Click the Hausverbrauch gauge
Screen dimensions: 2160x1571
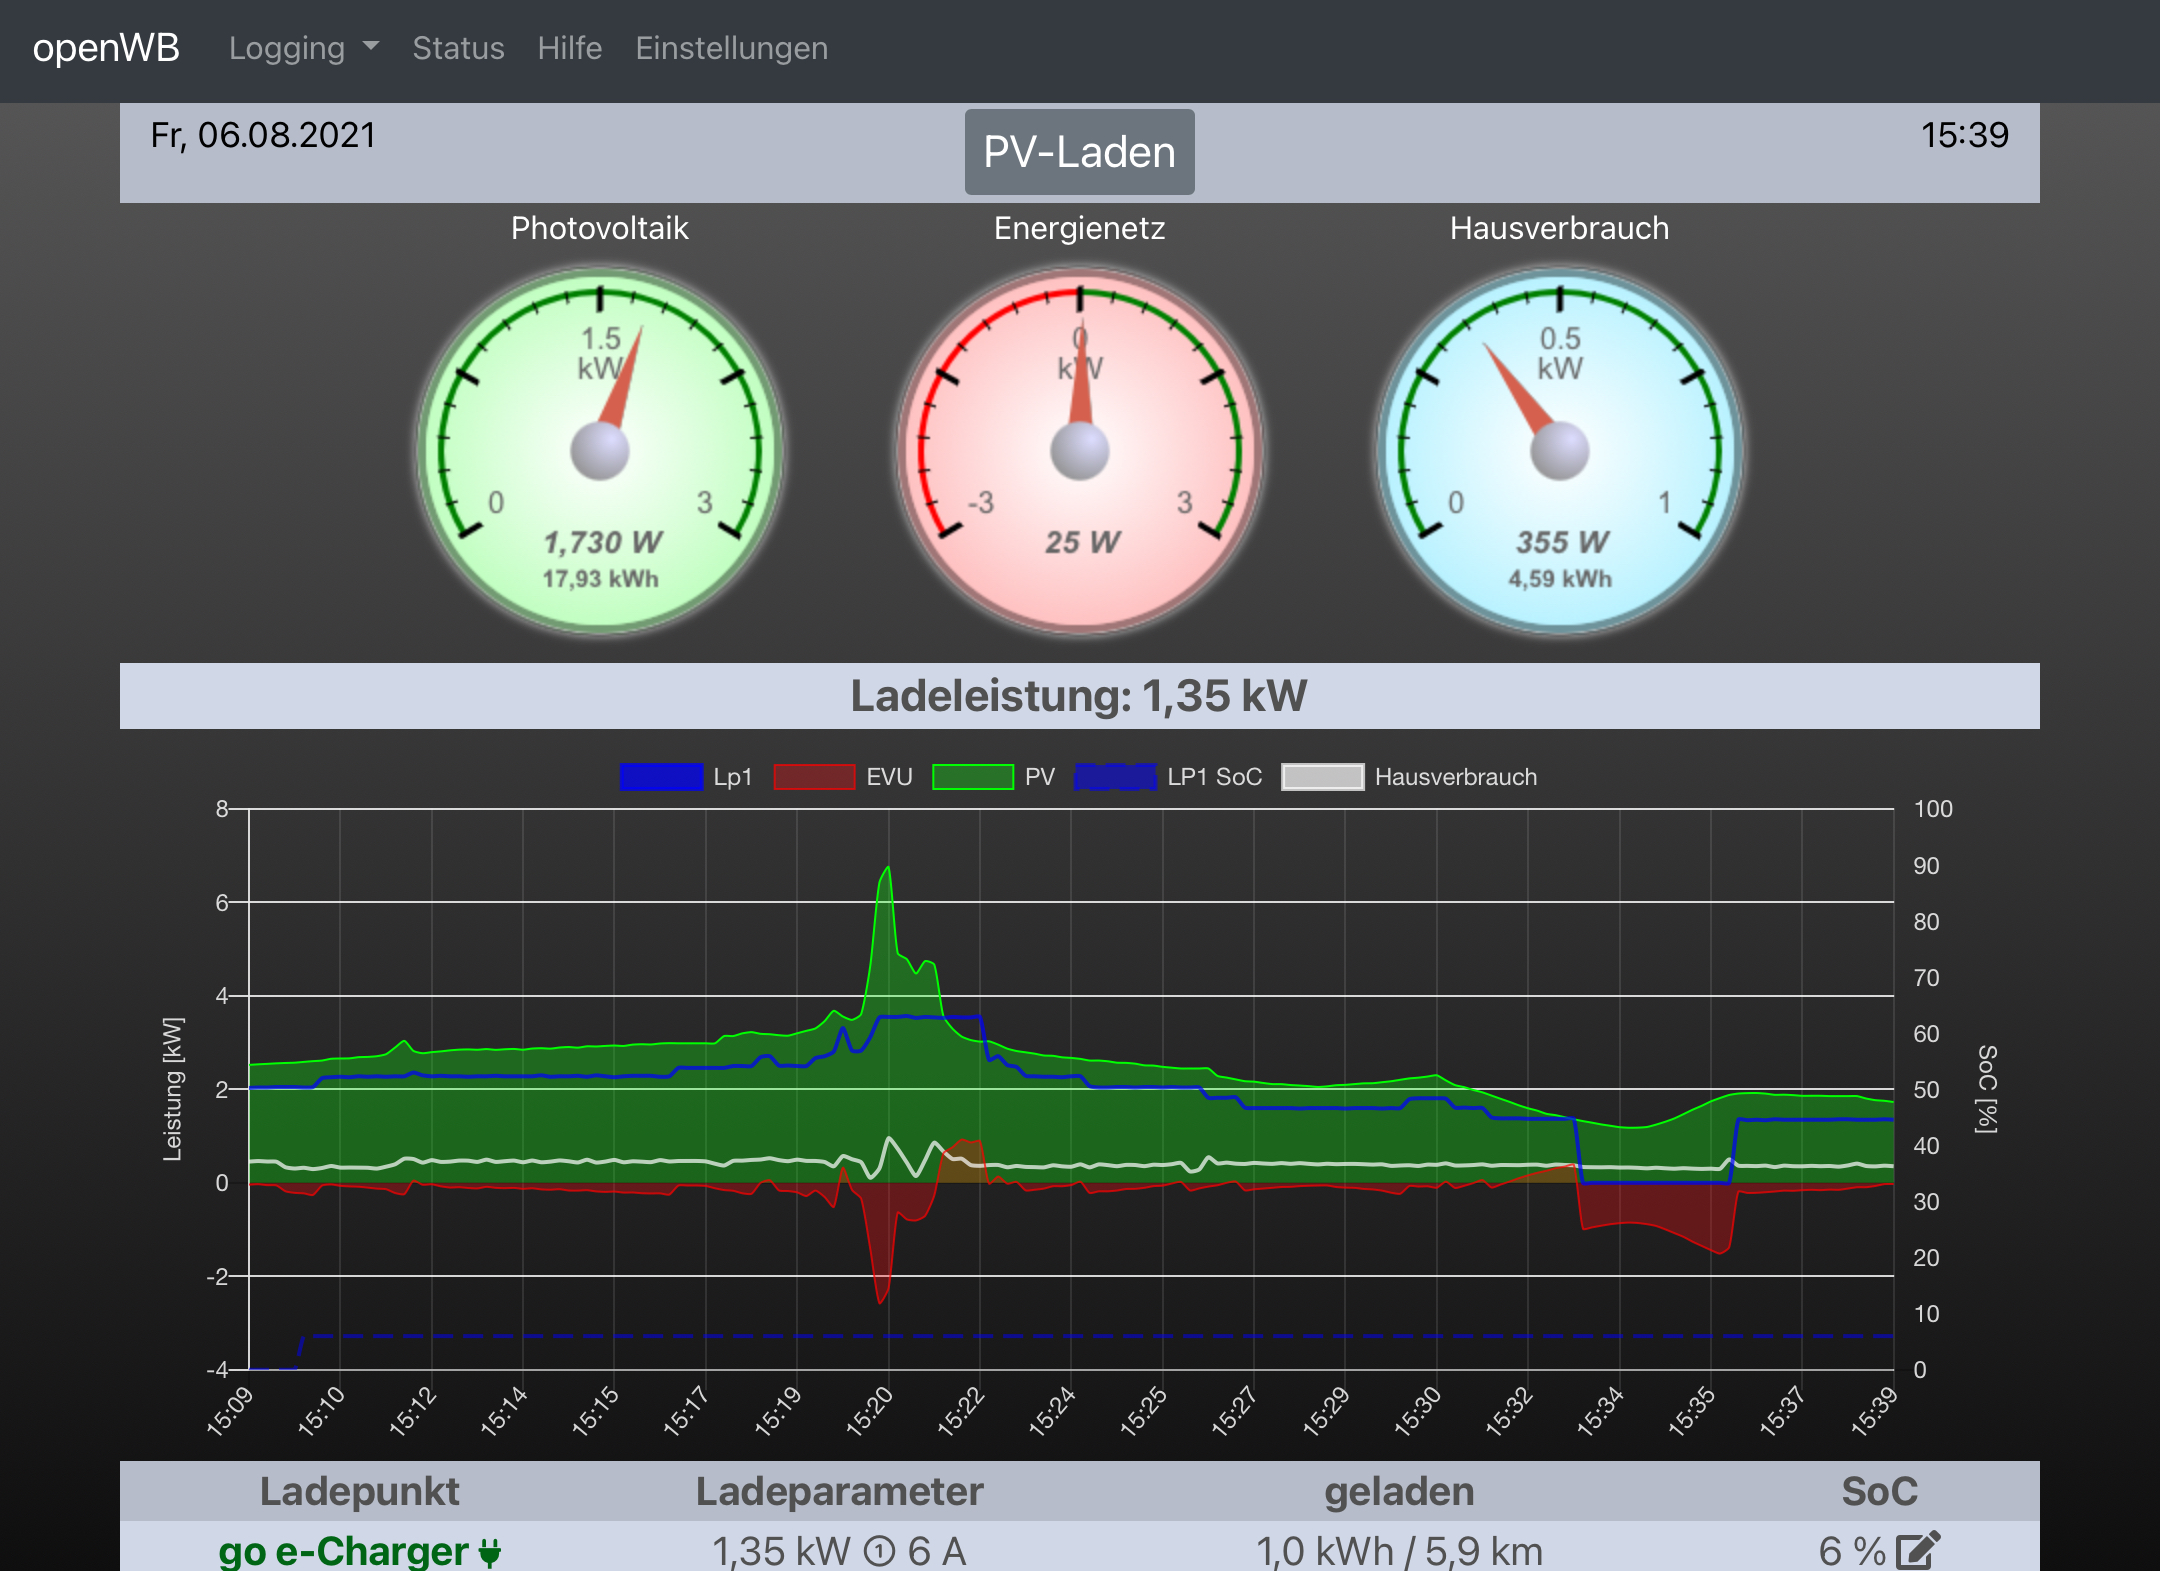pos(1560,451)
